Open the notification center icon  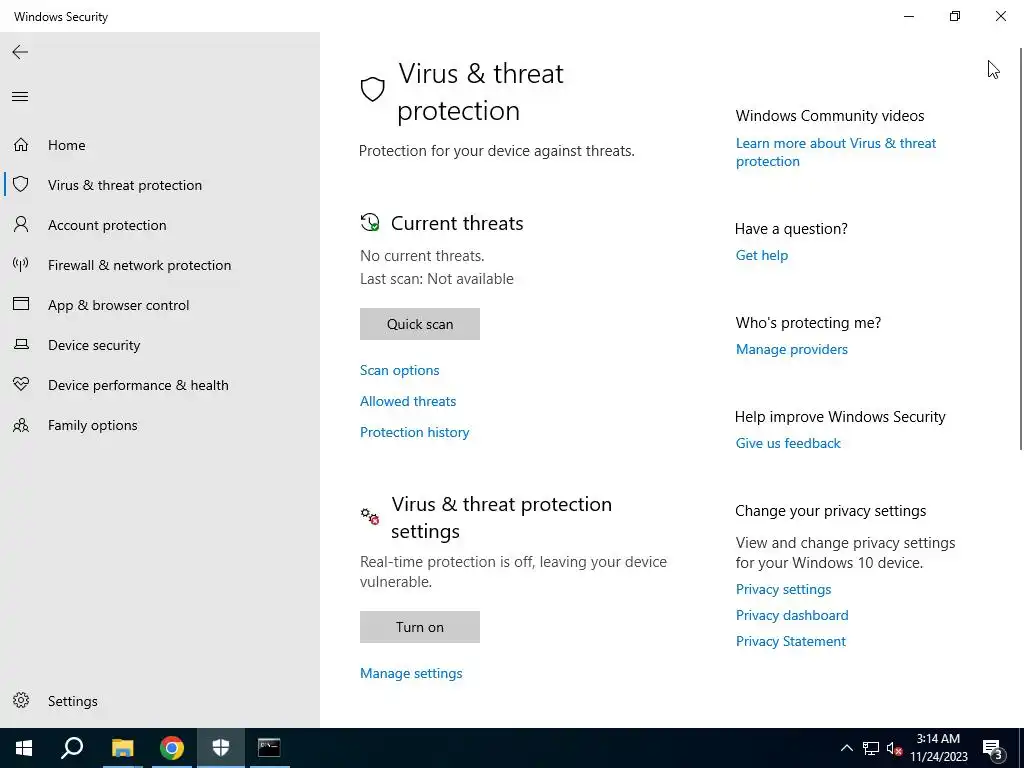[992, 750]
